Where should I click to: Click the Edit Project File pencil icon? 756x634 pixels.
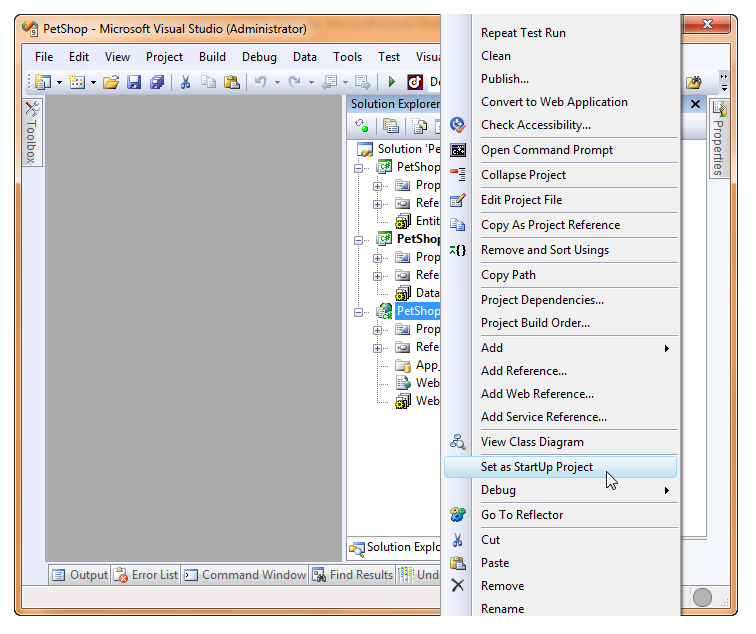(458, 200)
